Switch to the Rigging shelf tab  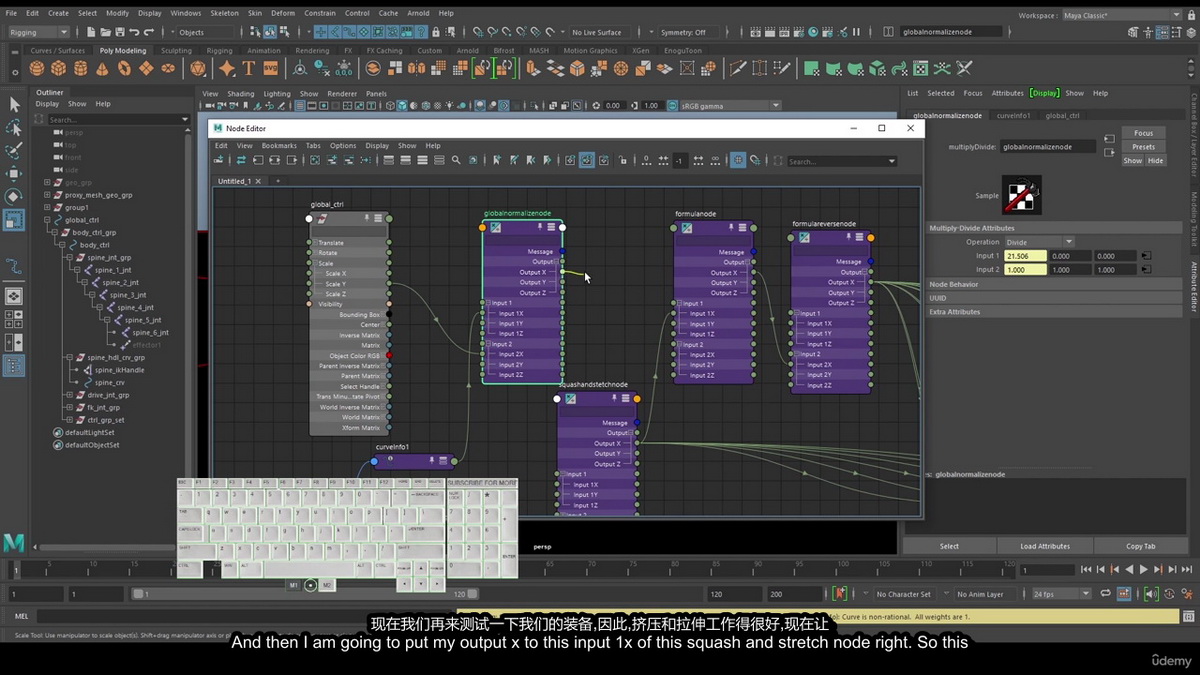click(x=219, y=50)
